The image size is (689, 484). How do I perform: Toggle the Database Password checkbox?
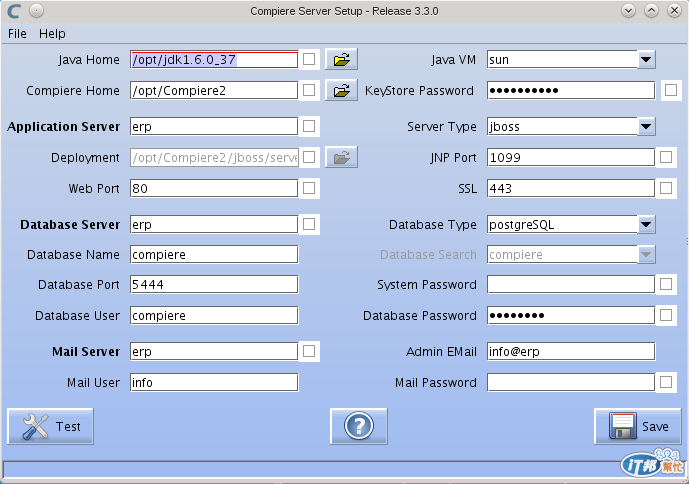click(x=666, y=315)
